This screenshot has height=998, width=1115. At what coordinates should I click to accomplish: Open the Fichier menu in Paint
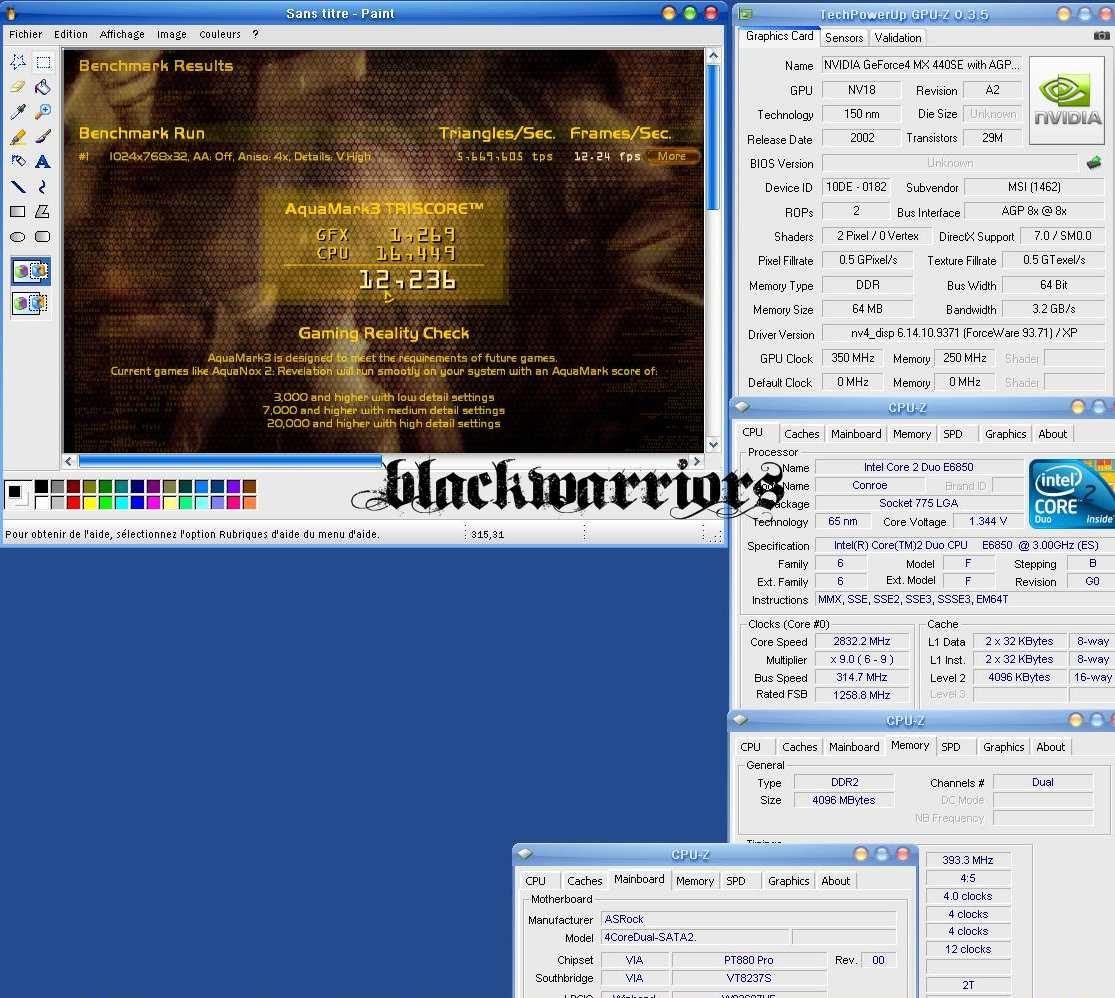[26, 34]
